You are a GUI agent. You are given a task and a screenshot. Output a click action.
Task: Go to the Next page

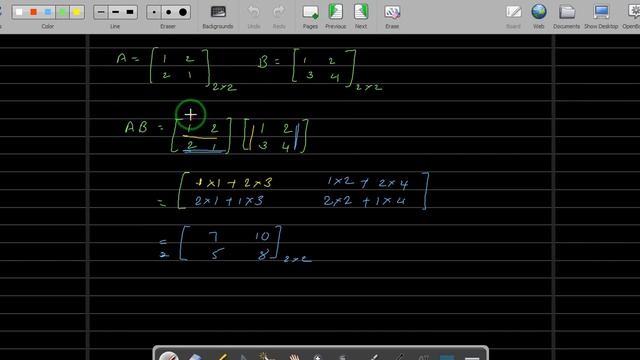coord(361,16)
